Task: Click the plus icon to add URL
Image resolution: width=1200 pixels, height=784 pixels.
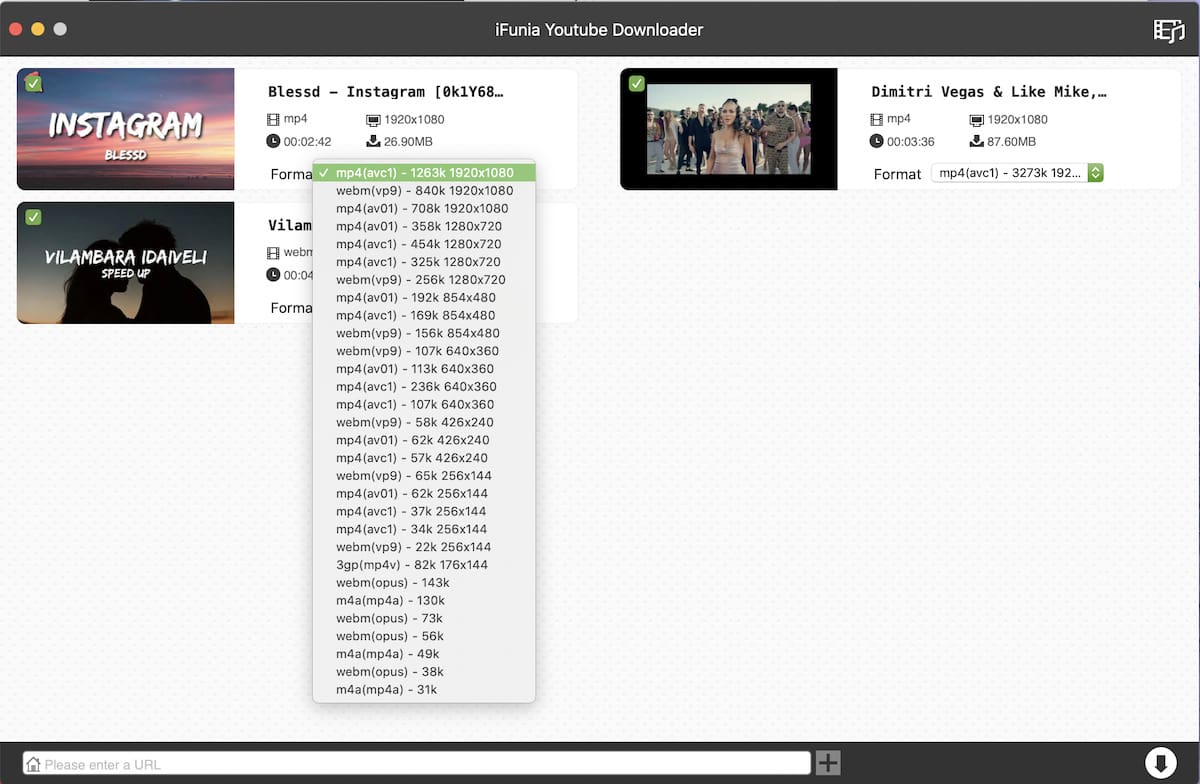Action: [827, 763]
